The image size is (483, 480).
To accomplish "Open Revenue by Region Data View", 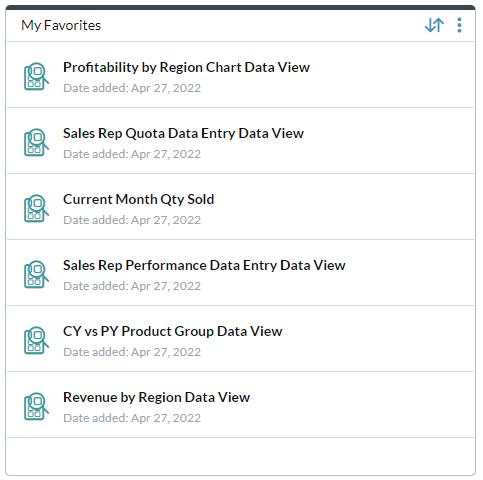I will (156, 398).
